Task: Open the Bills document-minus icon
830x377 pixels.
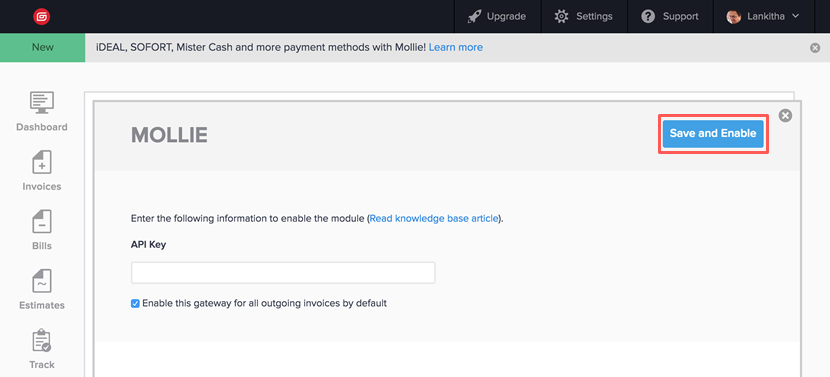Action: coord(41,221)
